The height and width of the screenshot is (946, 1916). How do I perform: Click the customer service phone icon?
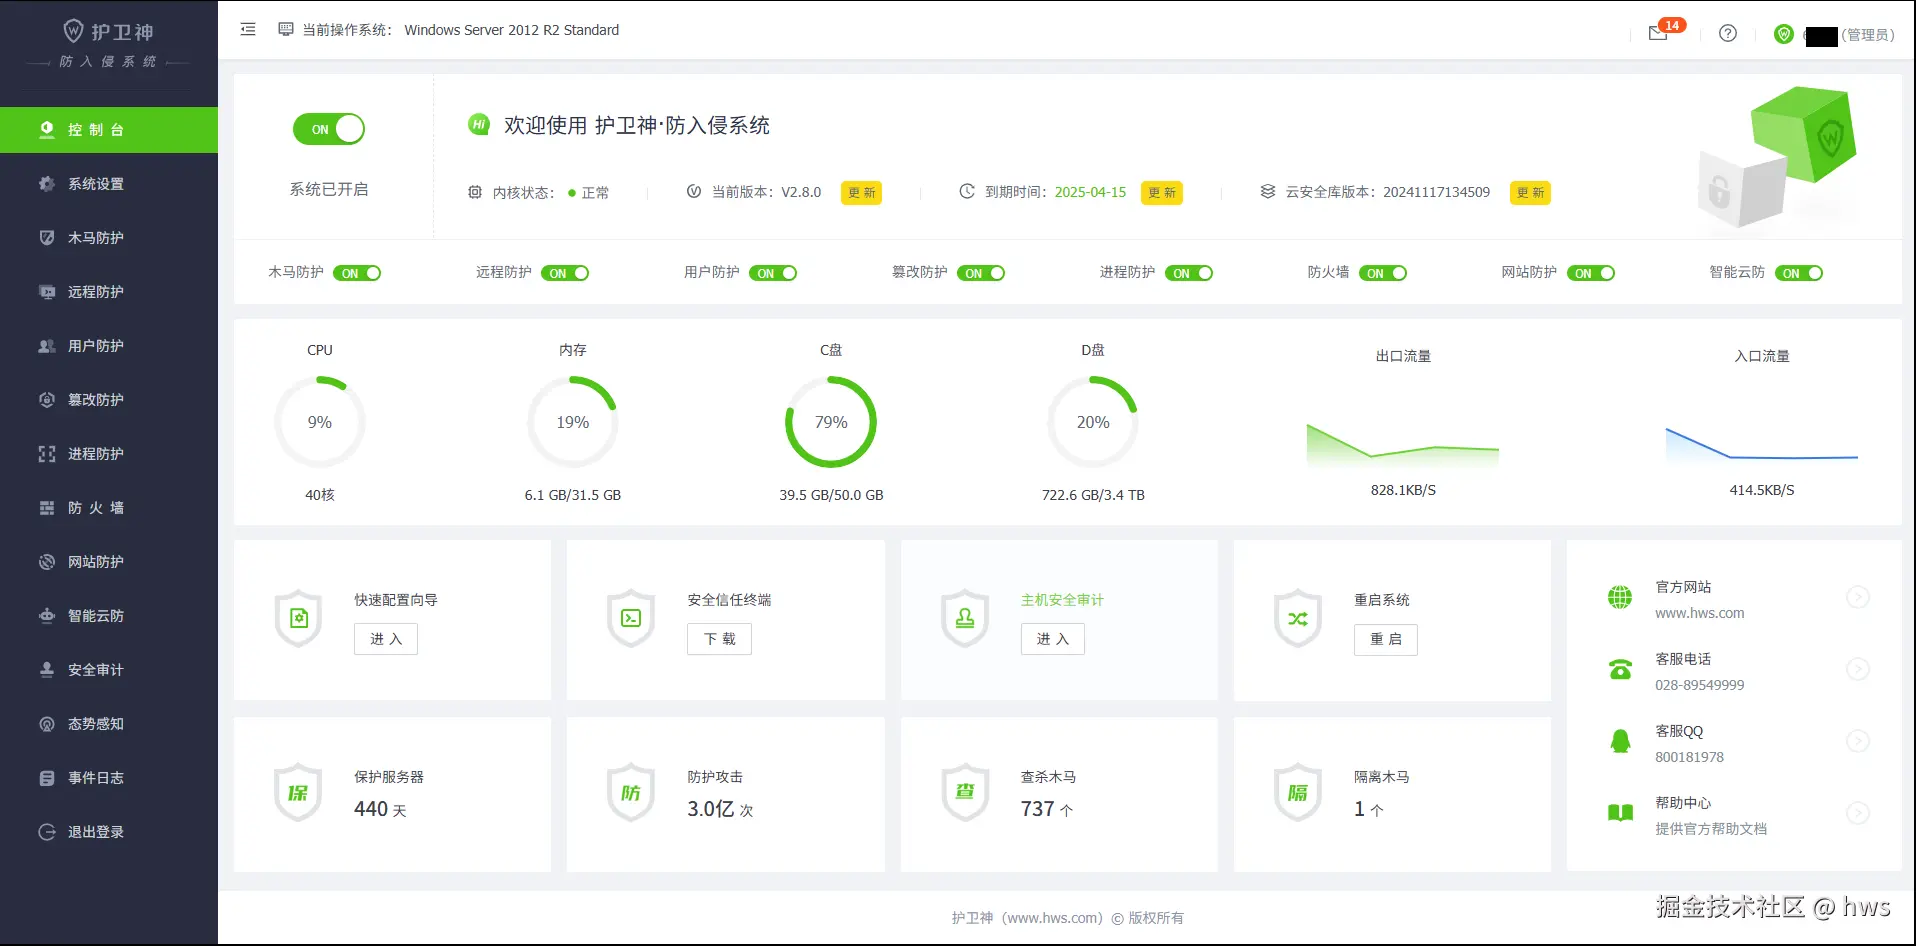[1620, 669]
